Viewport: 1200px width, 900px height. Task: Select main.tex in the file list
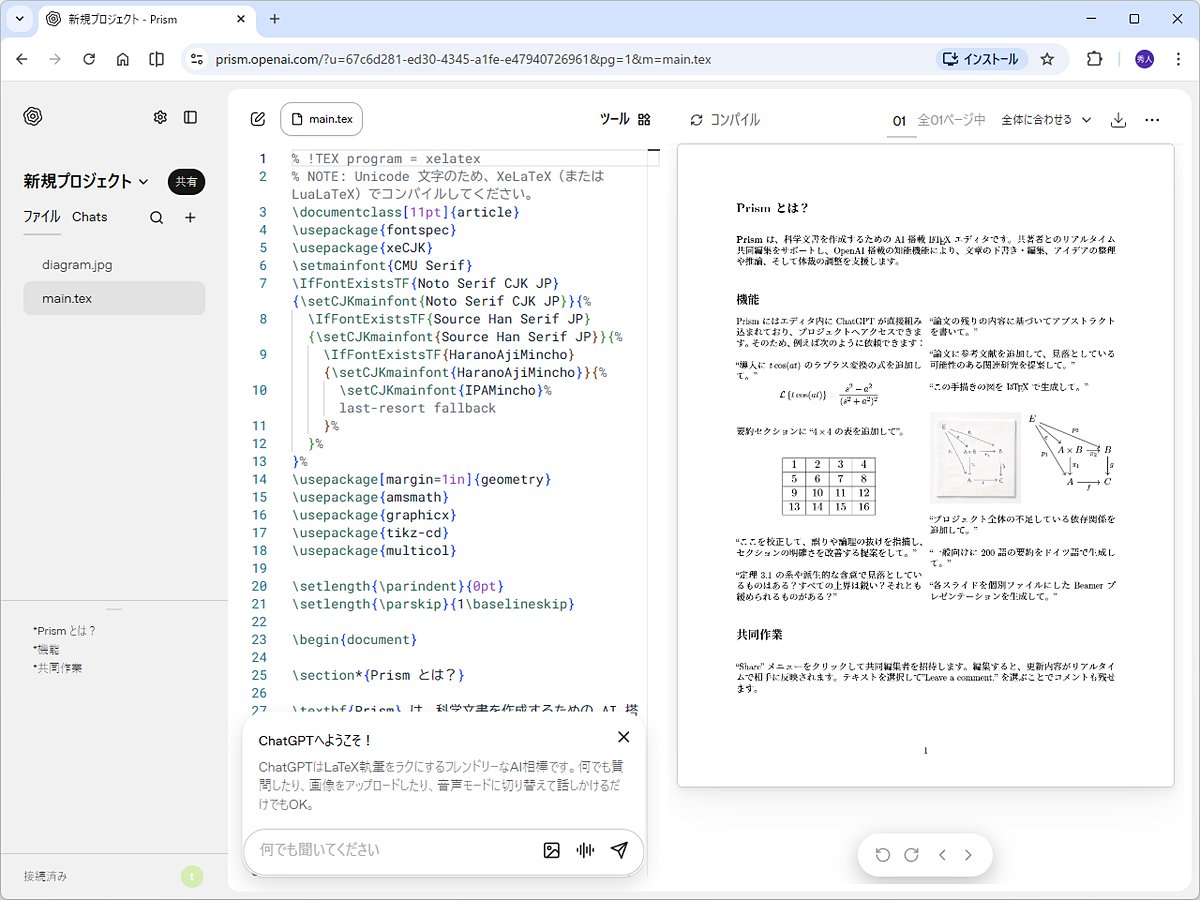114,298
